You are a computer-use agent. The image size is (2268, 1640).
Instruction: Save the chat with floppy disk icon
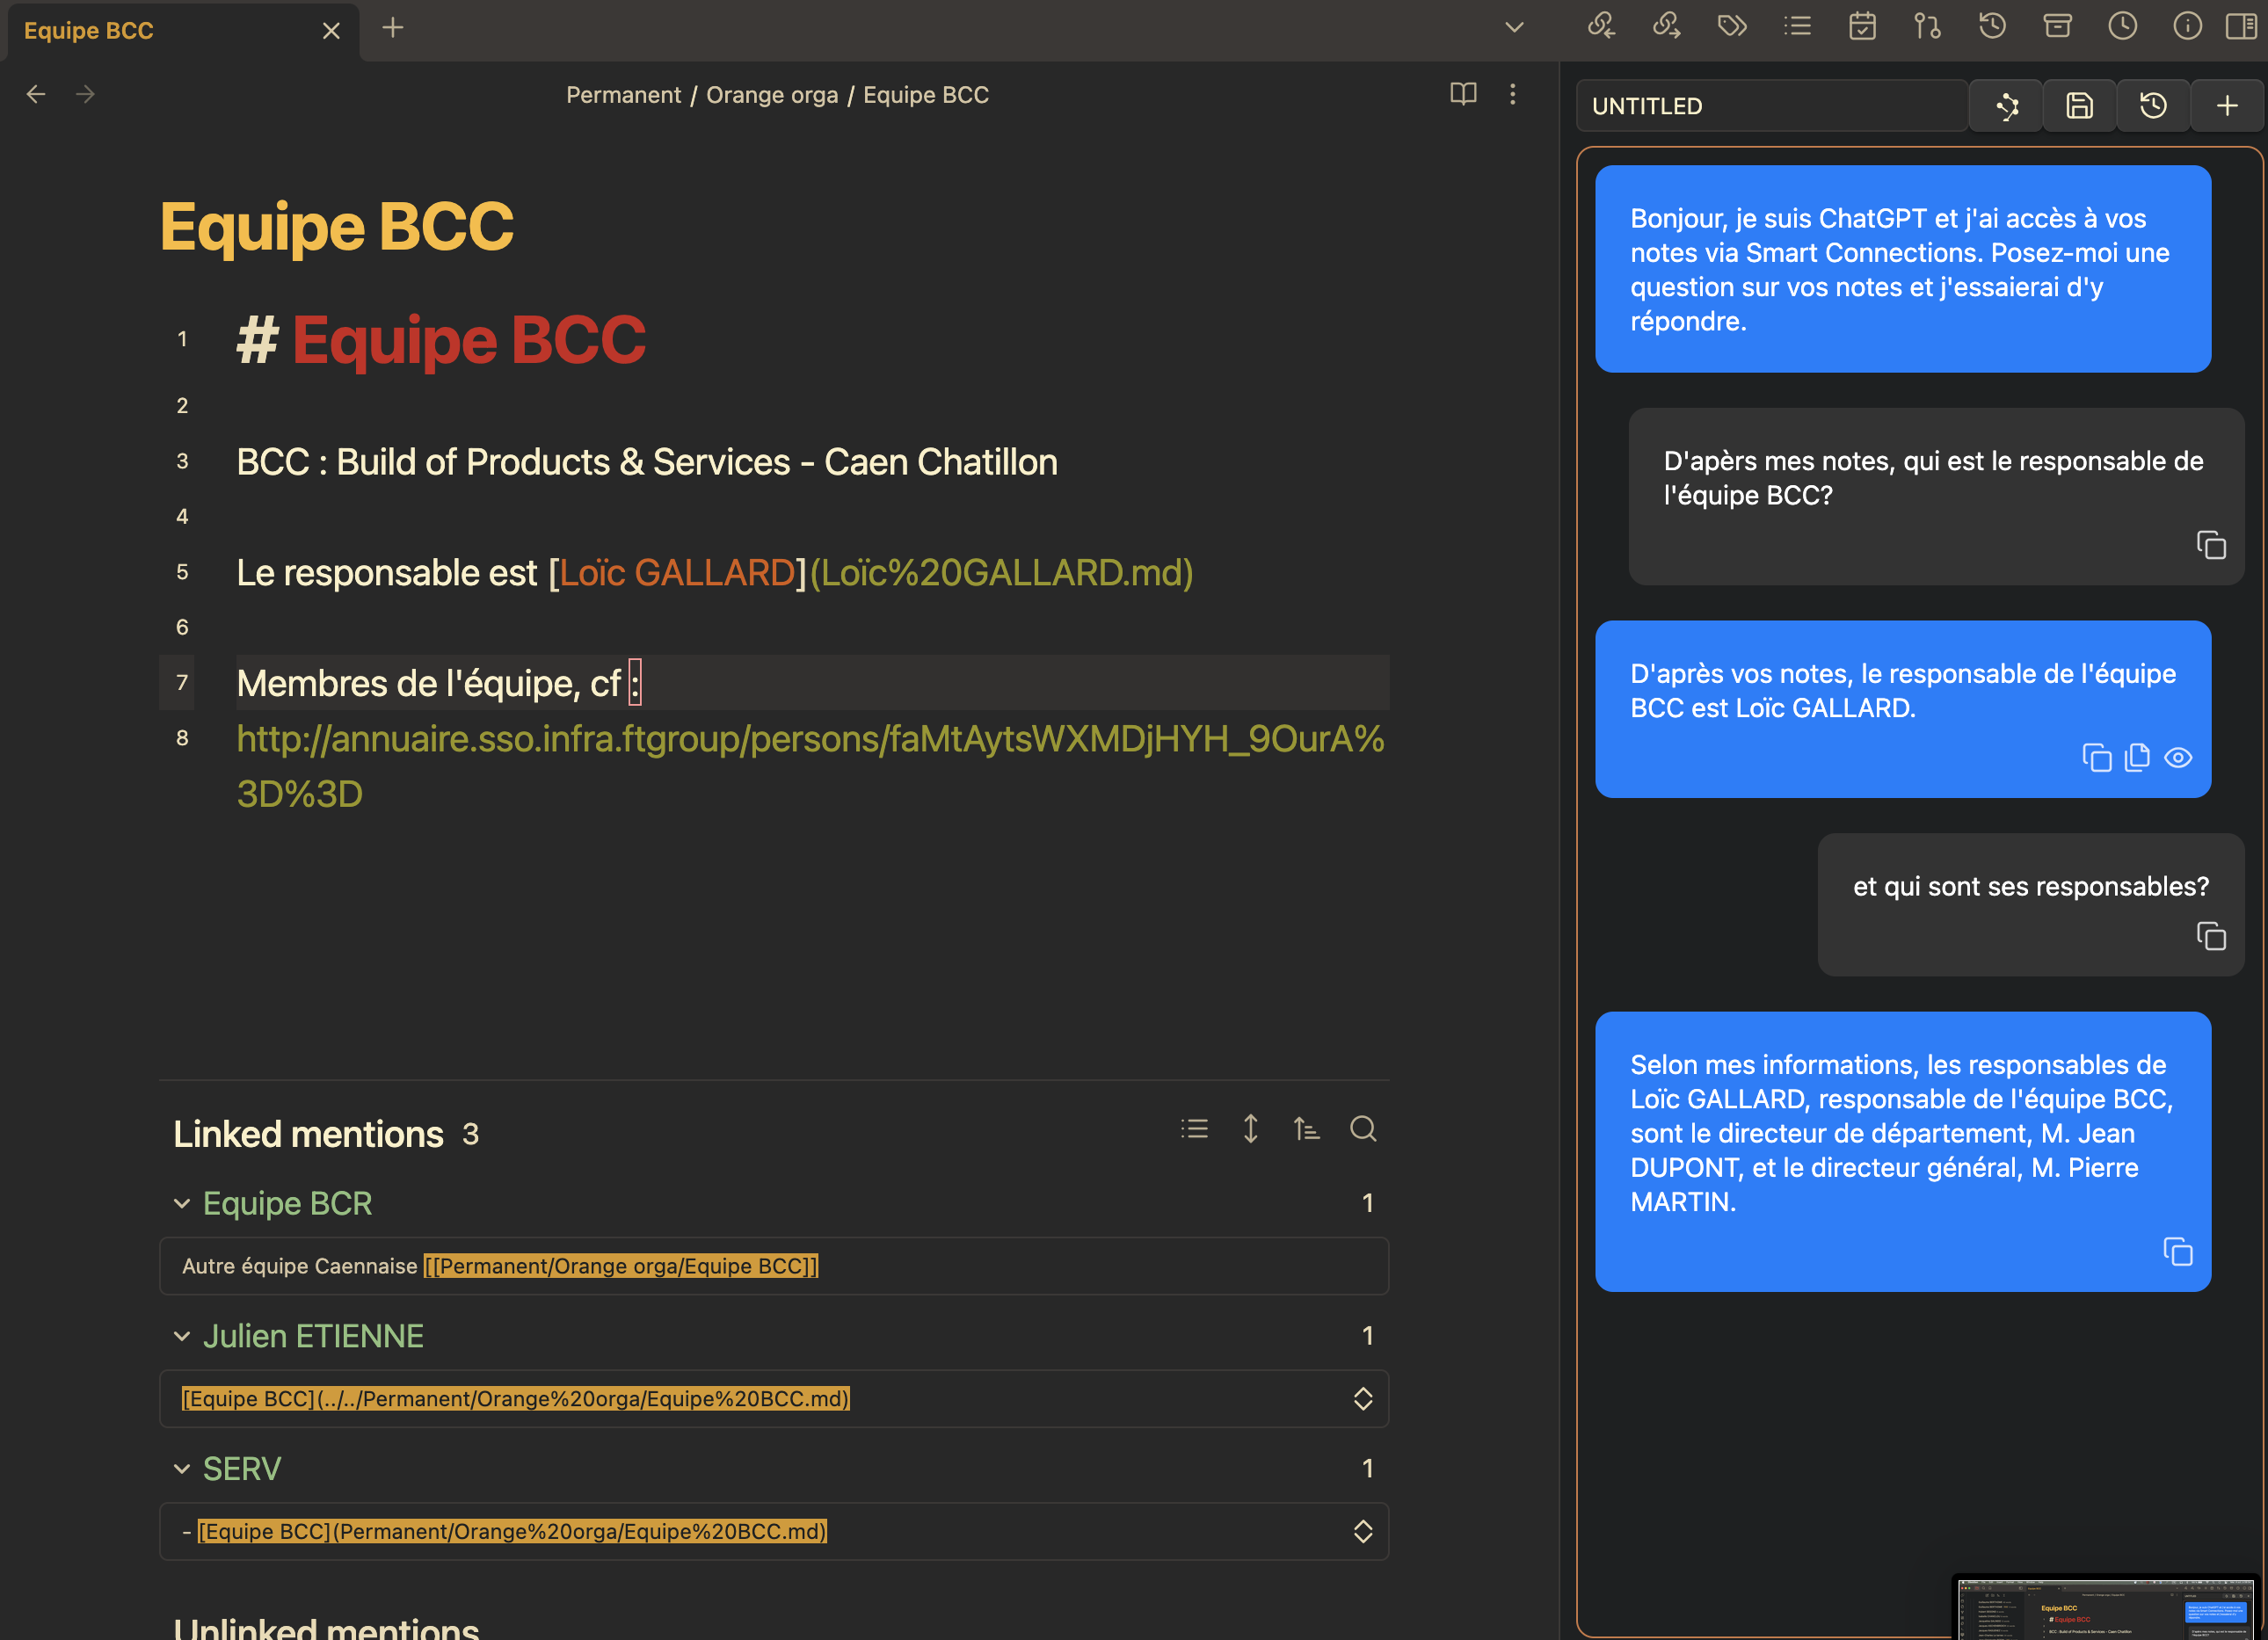pos(2079,106)
